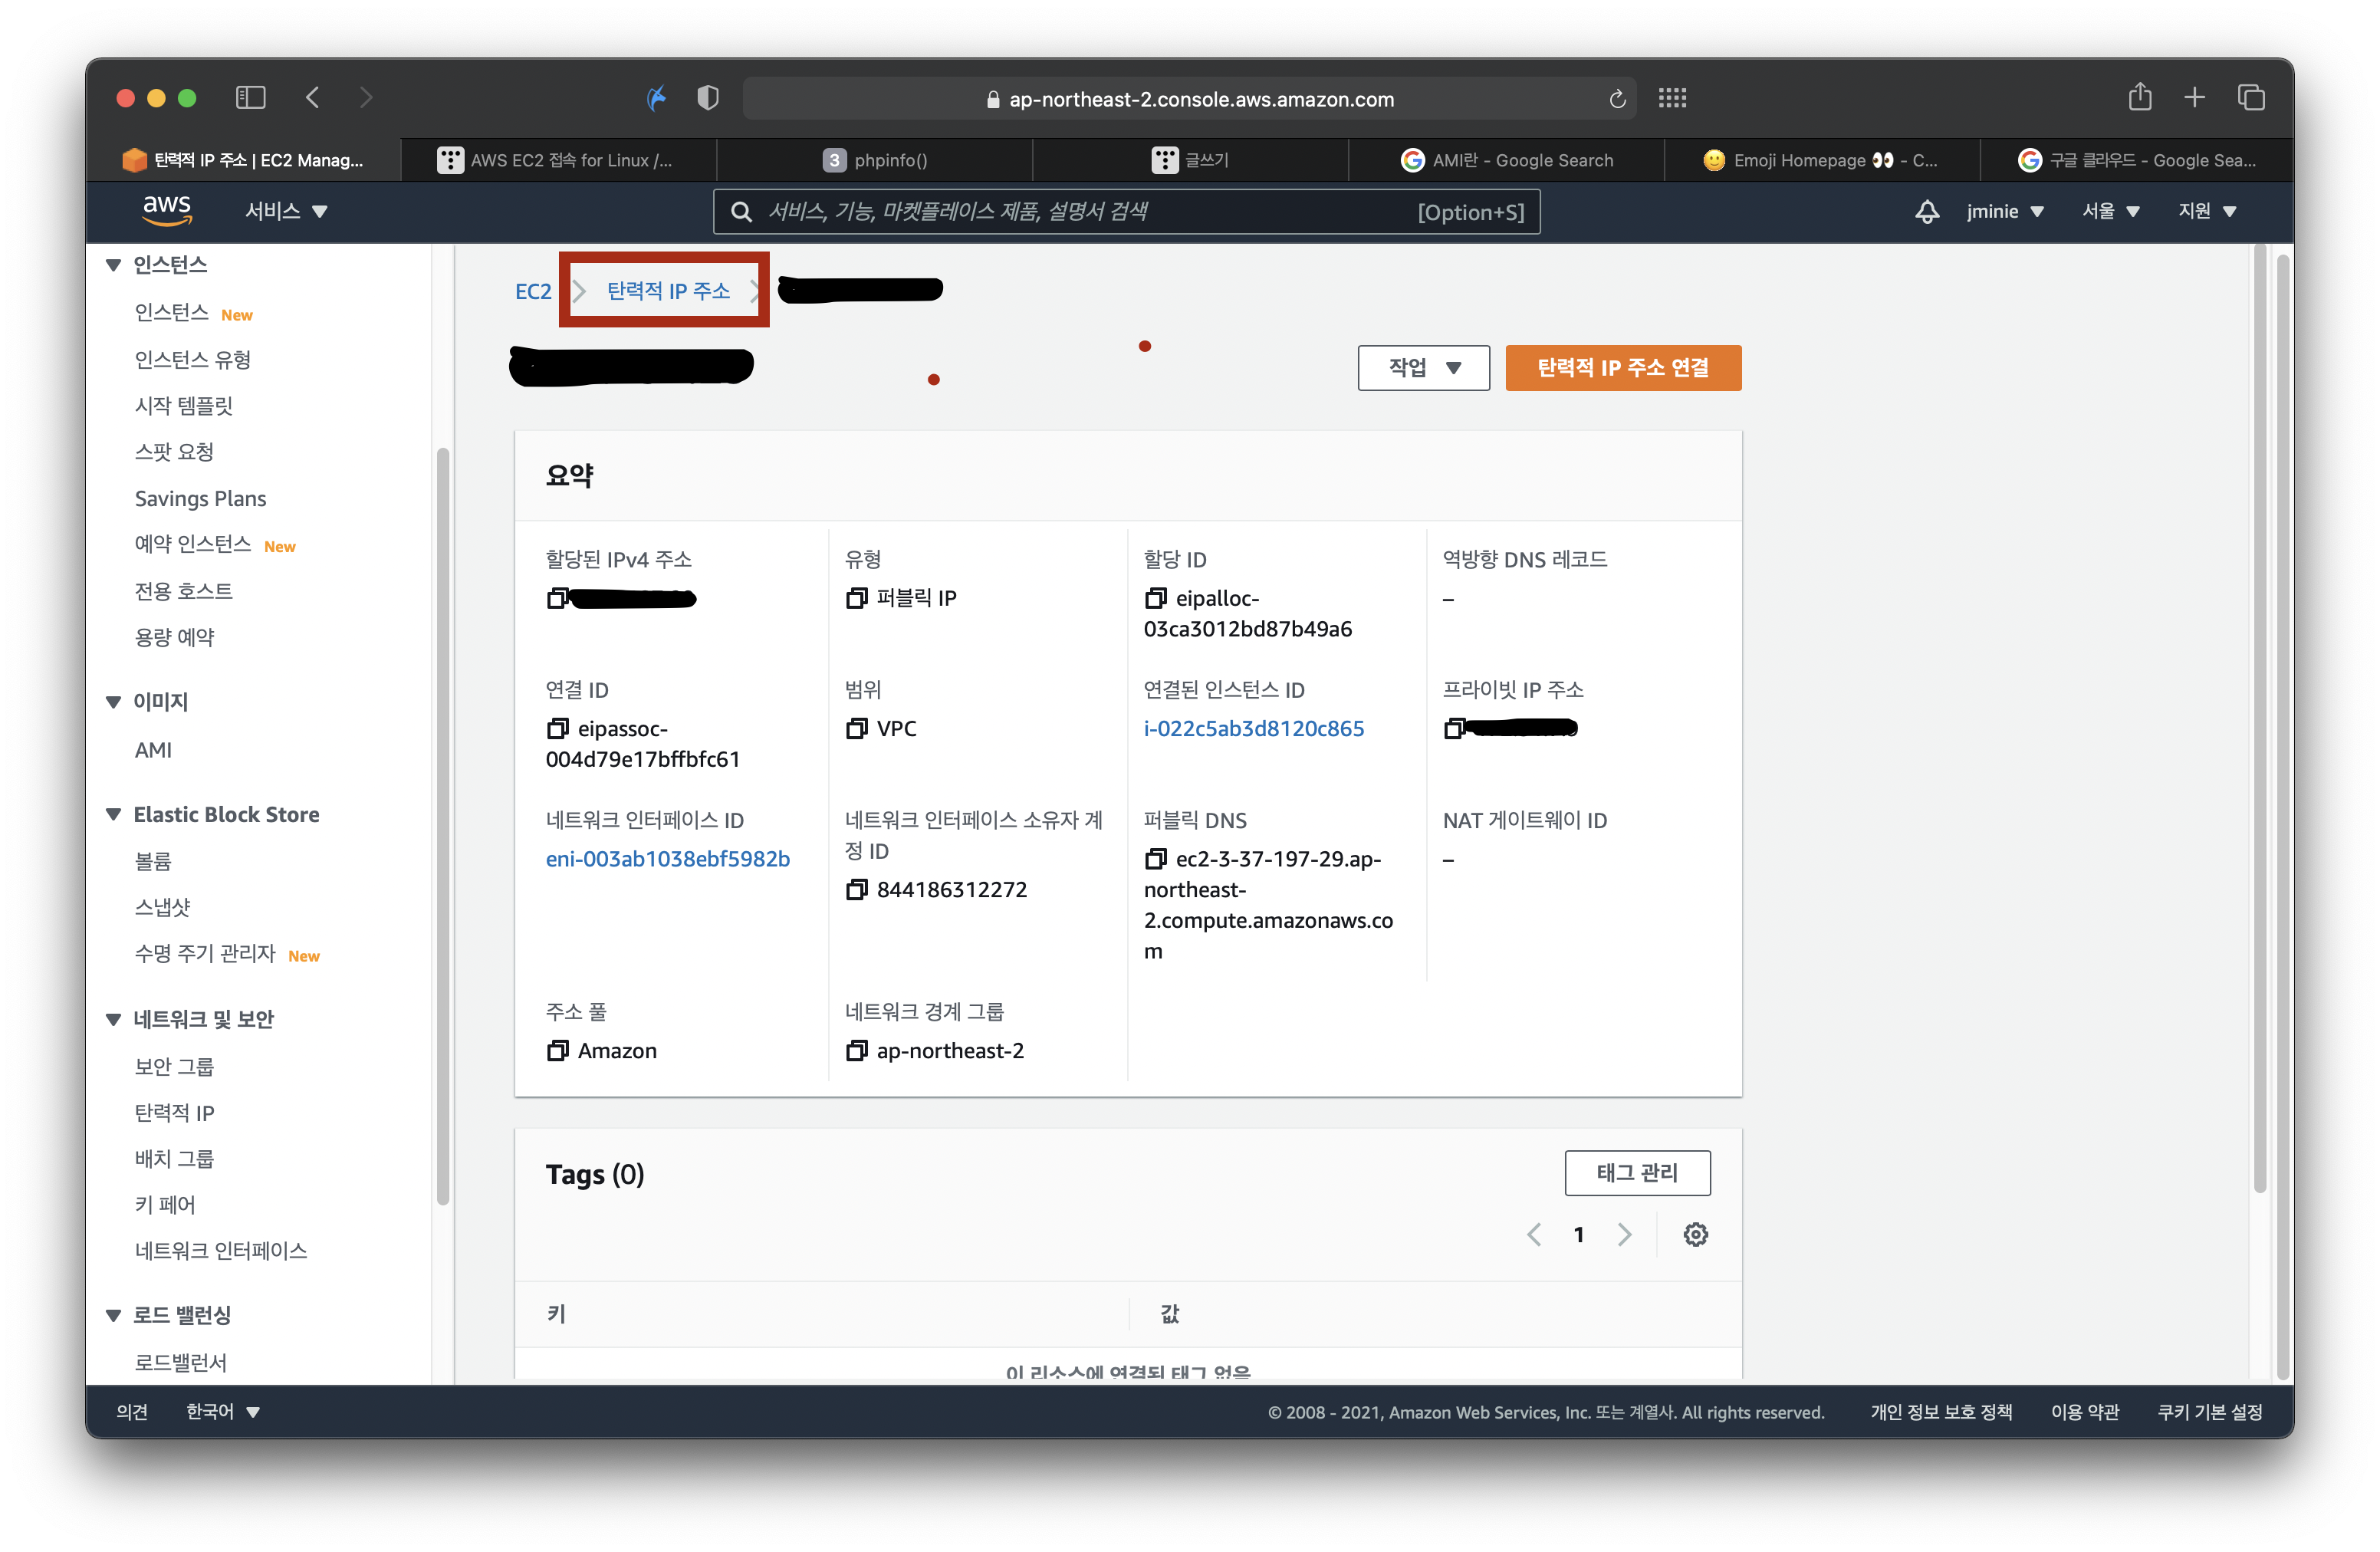
Task: Reload the page in Safari
Action: click(x=1617, y=99)
